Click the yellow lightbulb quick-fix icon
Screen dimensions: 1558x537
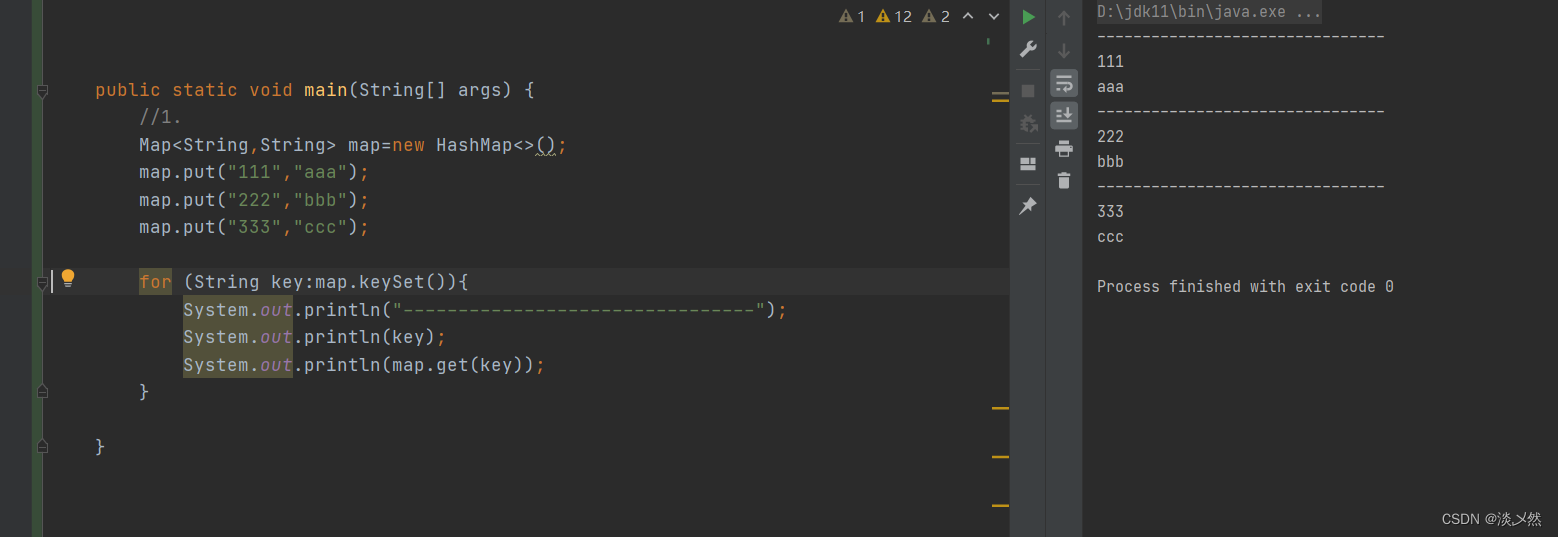tap(68, 278)
